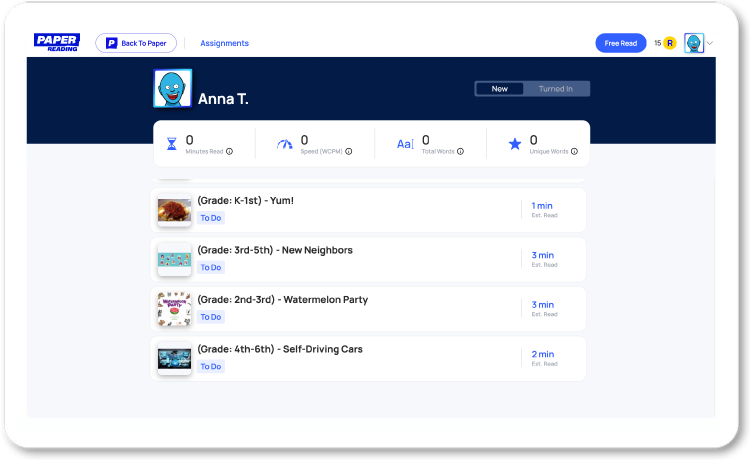
Task: Start a Free Read session
Action: (x=621, y=43)
